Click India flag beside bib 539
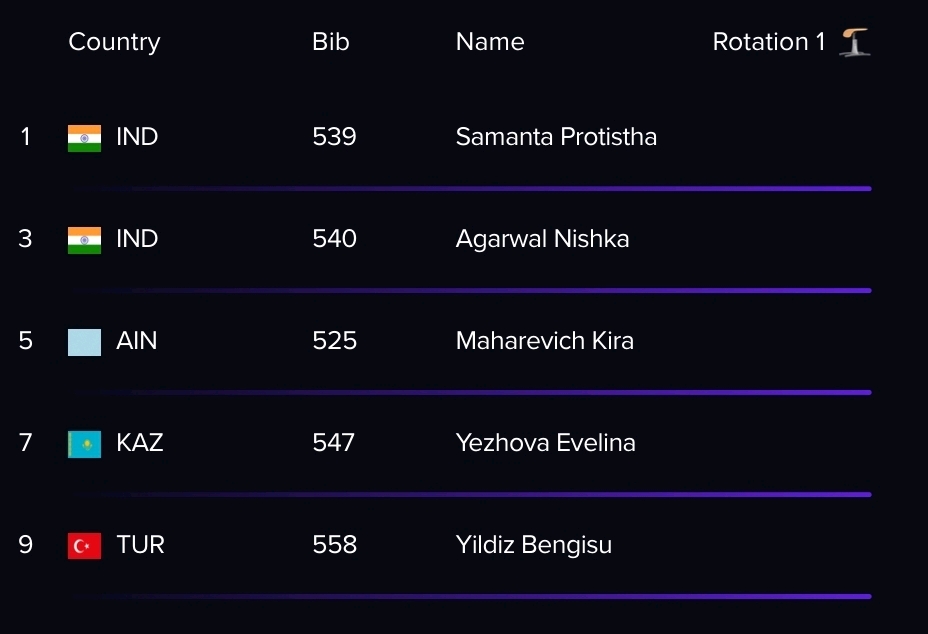This screenshot has height=634, width=928. (84, 138)
